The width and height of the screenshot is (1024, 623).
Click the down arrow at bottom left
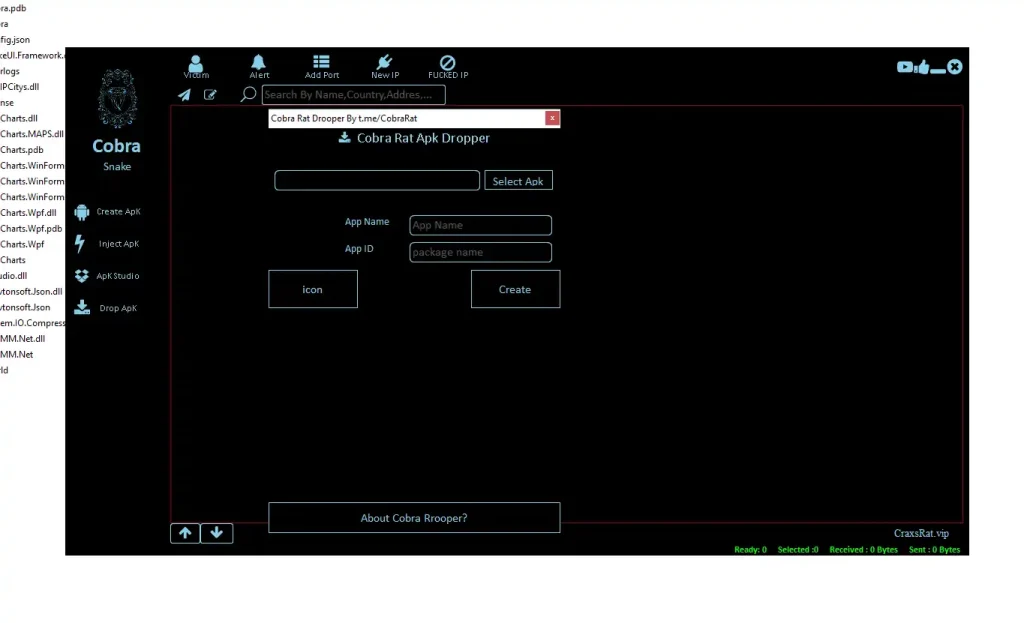[x=216, y=533]
